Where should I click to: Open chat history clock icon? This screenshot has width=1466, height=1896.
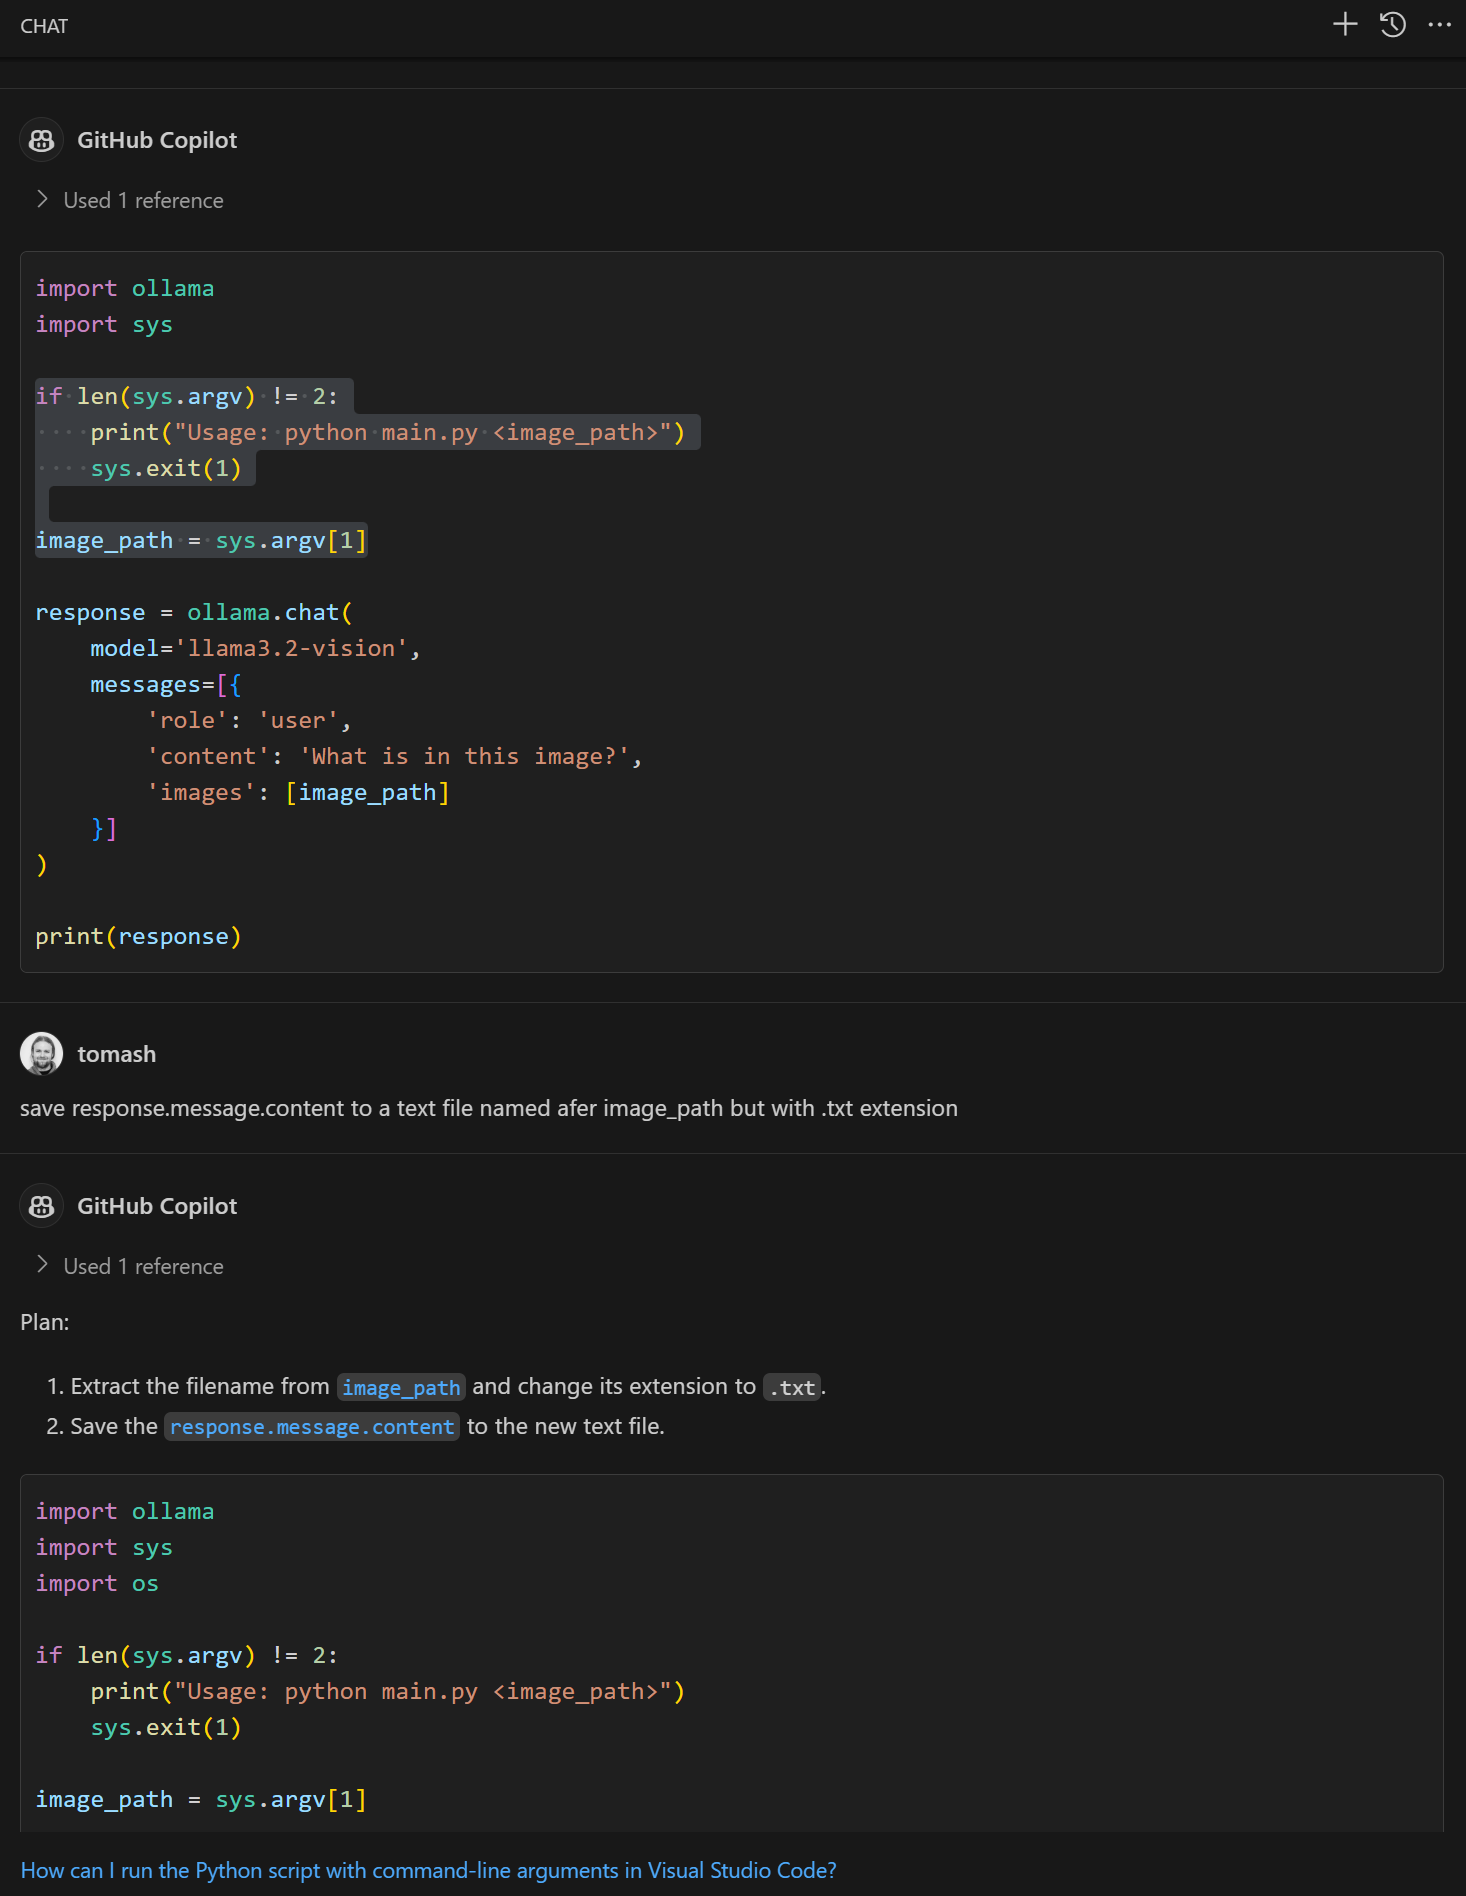1393,24
